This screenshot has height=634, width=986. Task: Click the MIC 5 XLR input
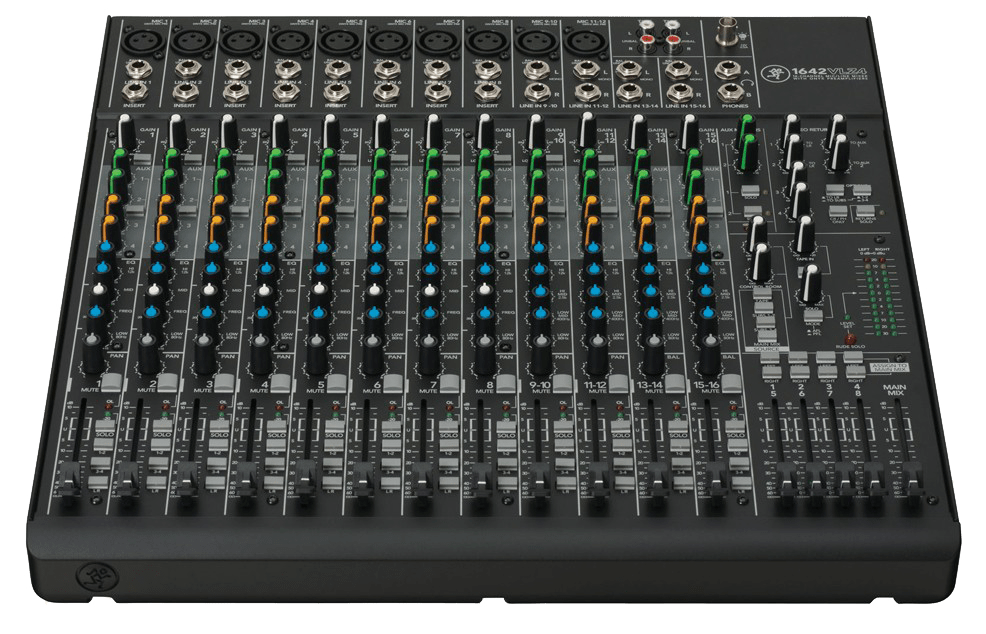(x=340, y=42)
